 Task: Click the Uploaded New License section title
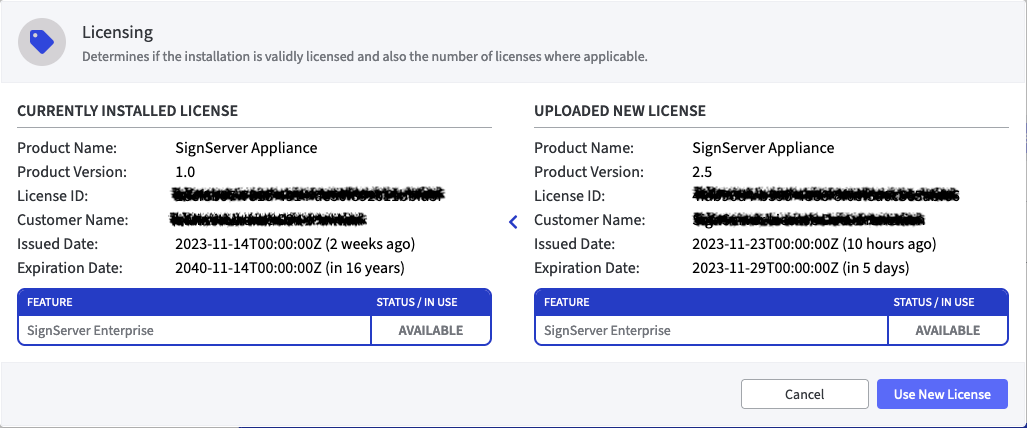point(619,110)
